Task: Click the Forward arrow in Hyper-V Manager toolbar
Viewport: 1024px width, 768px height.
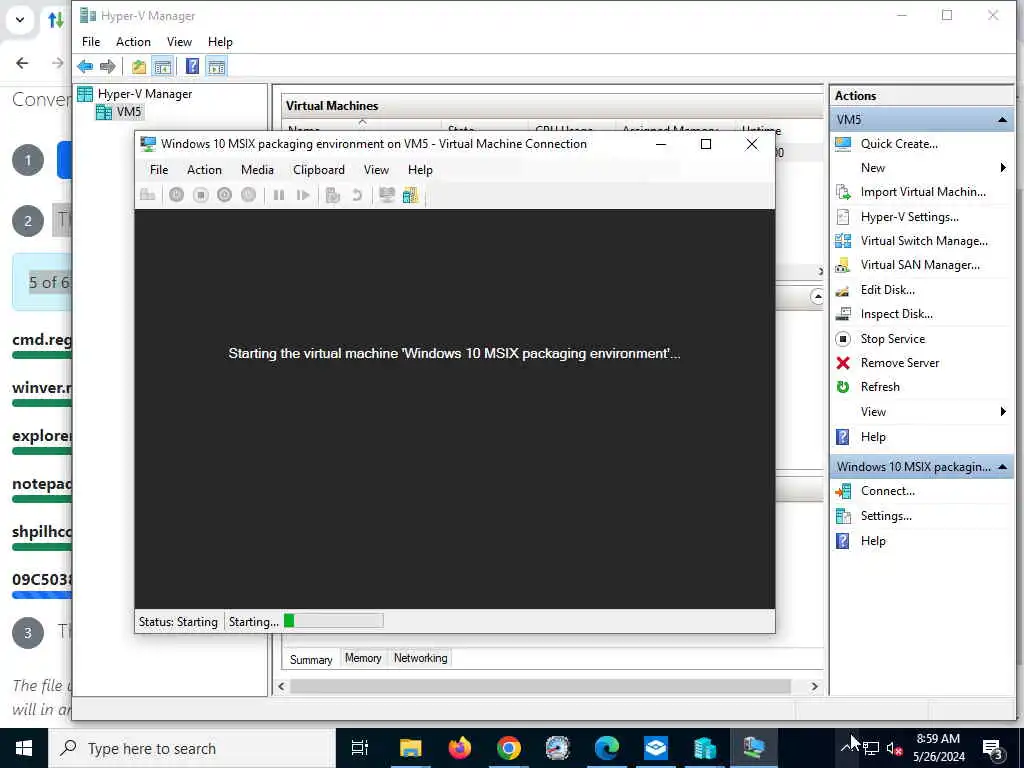Action: point(108,66)
